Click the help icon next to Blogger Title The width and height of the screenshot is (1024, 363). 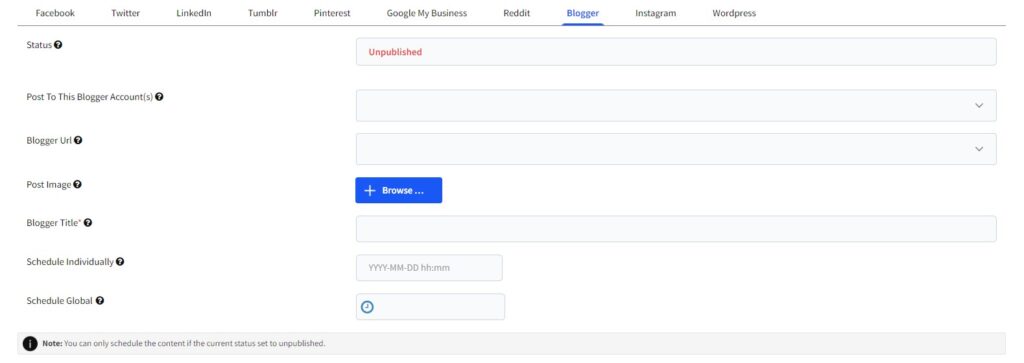click(x=88, y=223)
